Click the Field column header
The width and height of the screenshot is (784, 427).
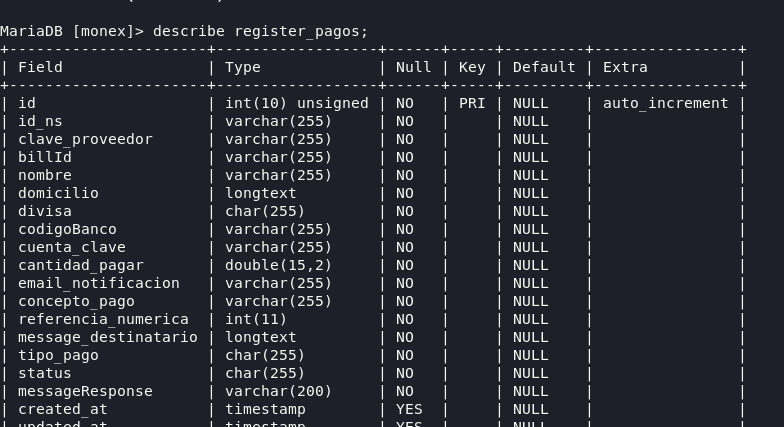40,67
